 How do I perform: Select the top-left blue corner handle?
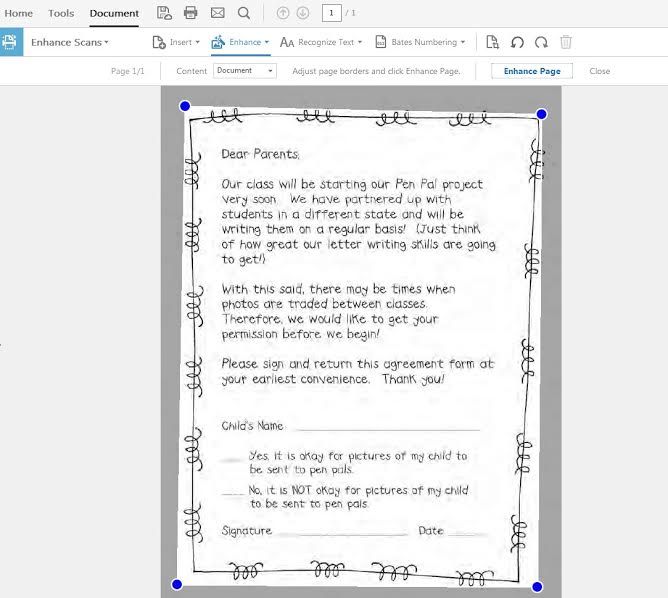(185, 106)
